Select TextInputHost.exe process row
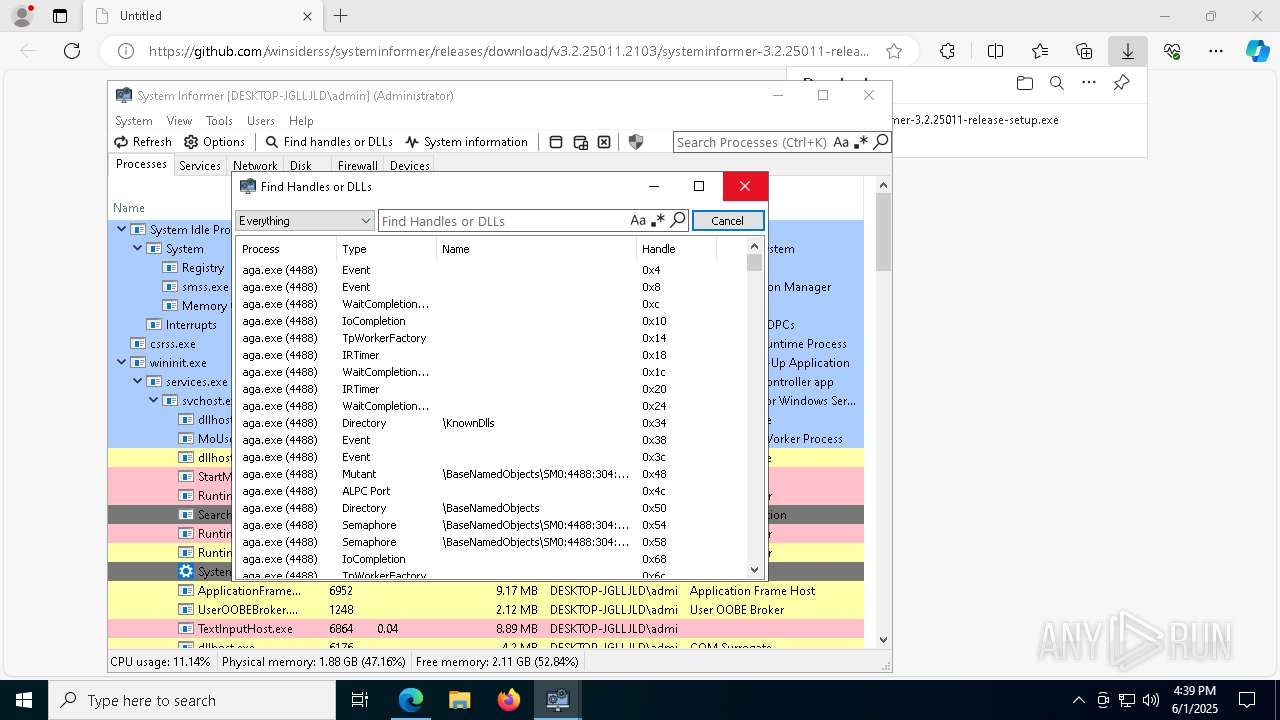This screenshot has height=720, width=1280. pyautogui.click(x=486, y=629)
